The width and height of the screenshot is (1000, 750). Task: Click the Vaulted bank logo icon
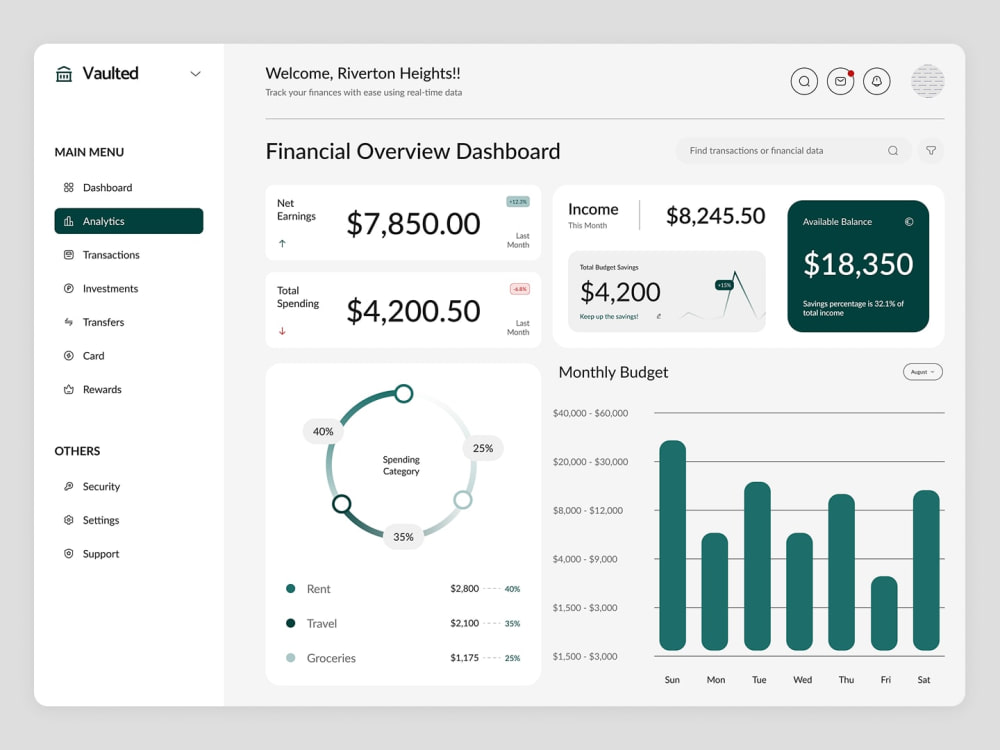64,74
